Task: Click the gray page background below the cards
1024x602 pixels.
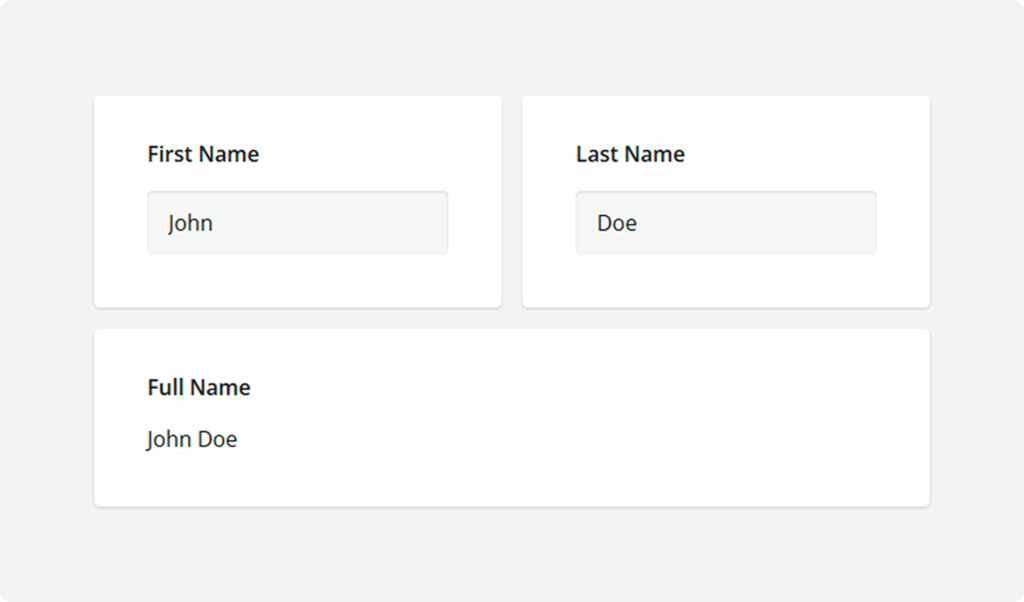Action: pos(512,555)
